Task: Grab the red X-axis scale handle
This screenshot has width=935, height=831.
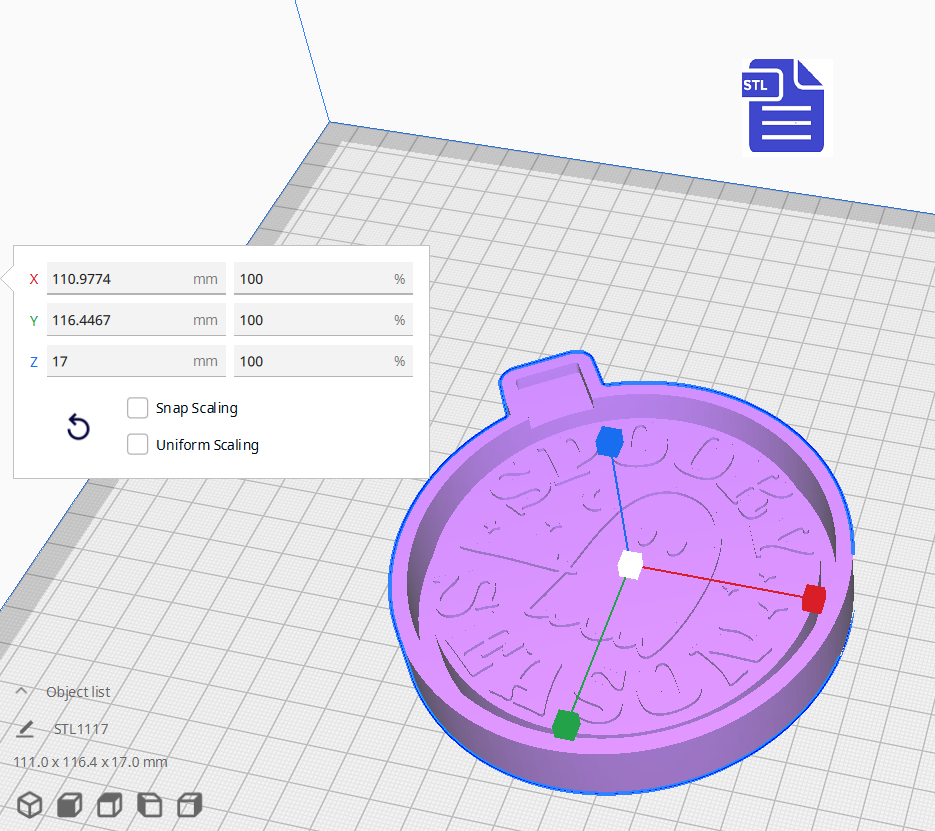Action: [813, 599]
